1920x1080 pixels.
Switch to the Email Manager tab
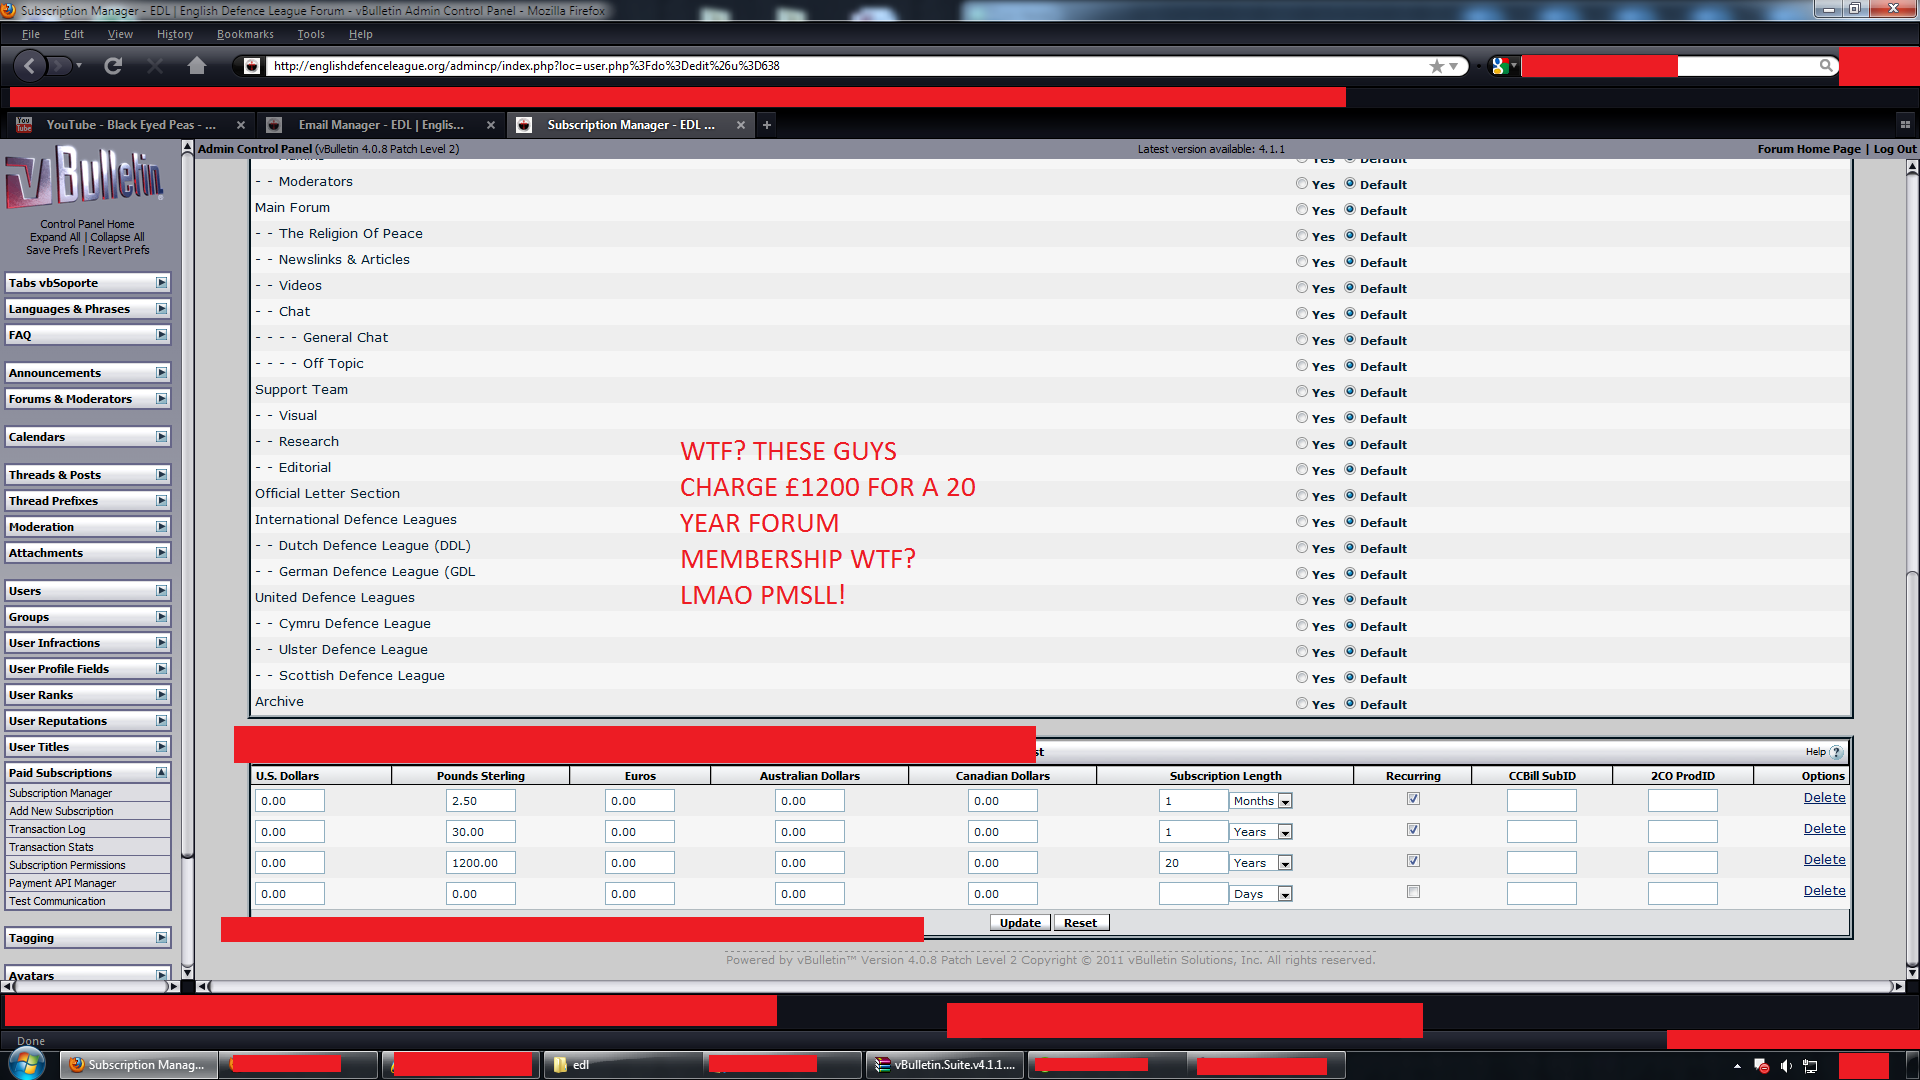point(380,125)
